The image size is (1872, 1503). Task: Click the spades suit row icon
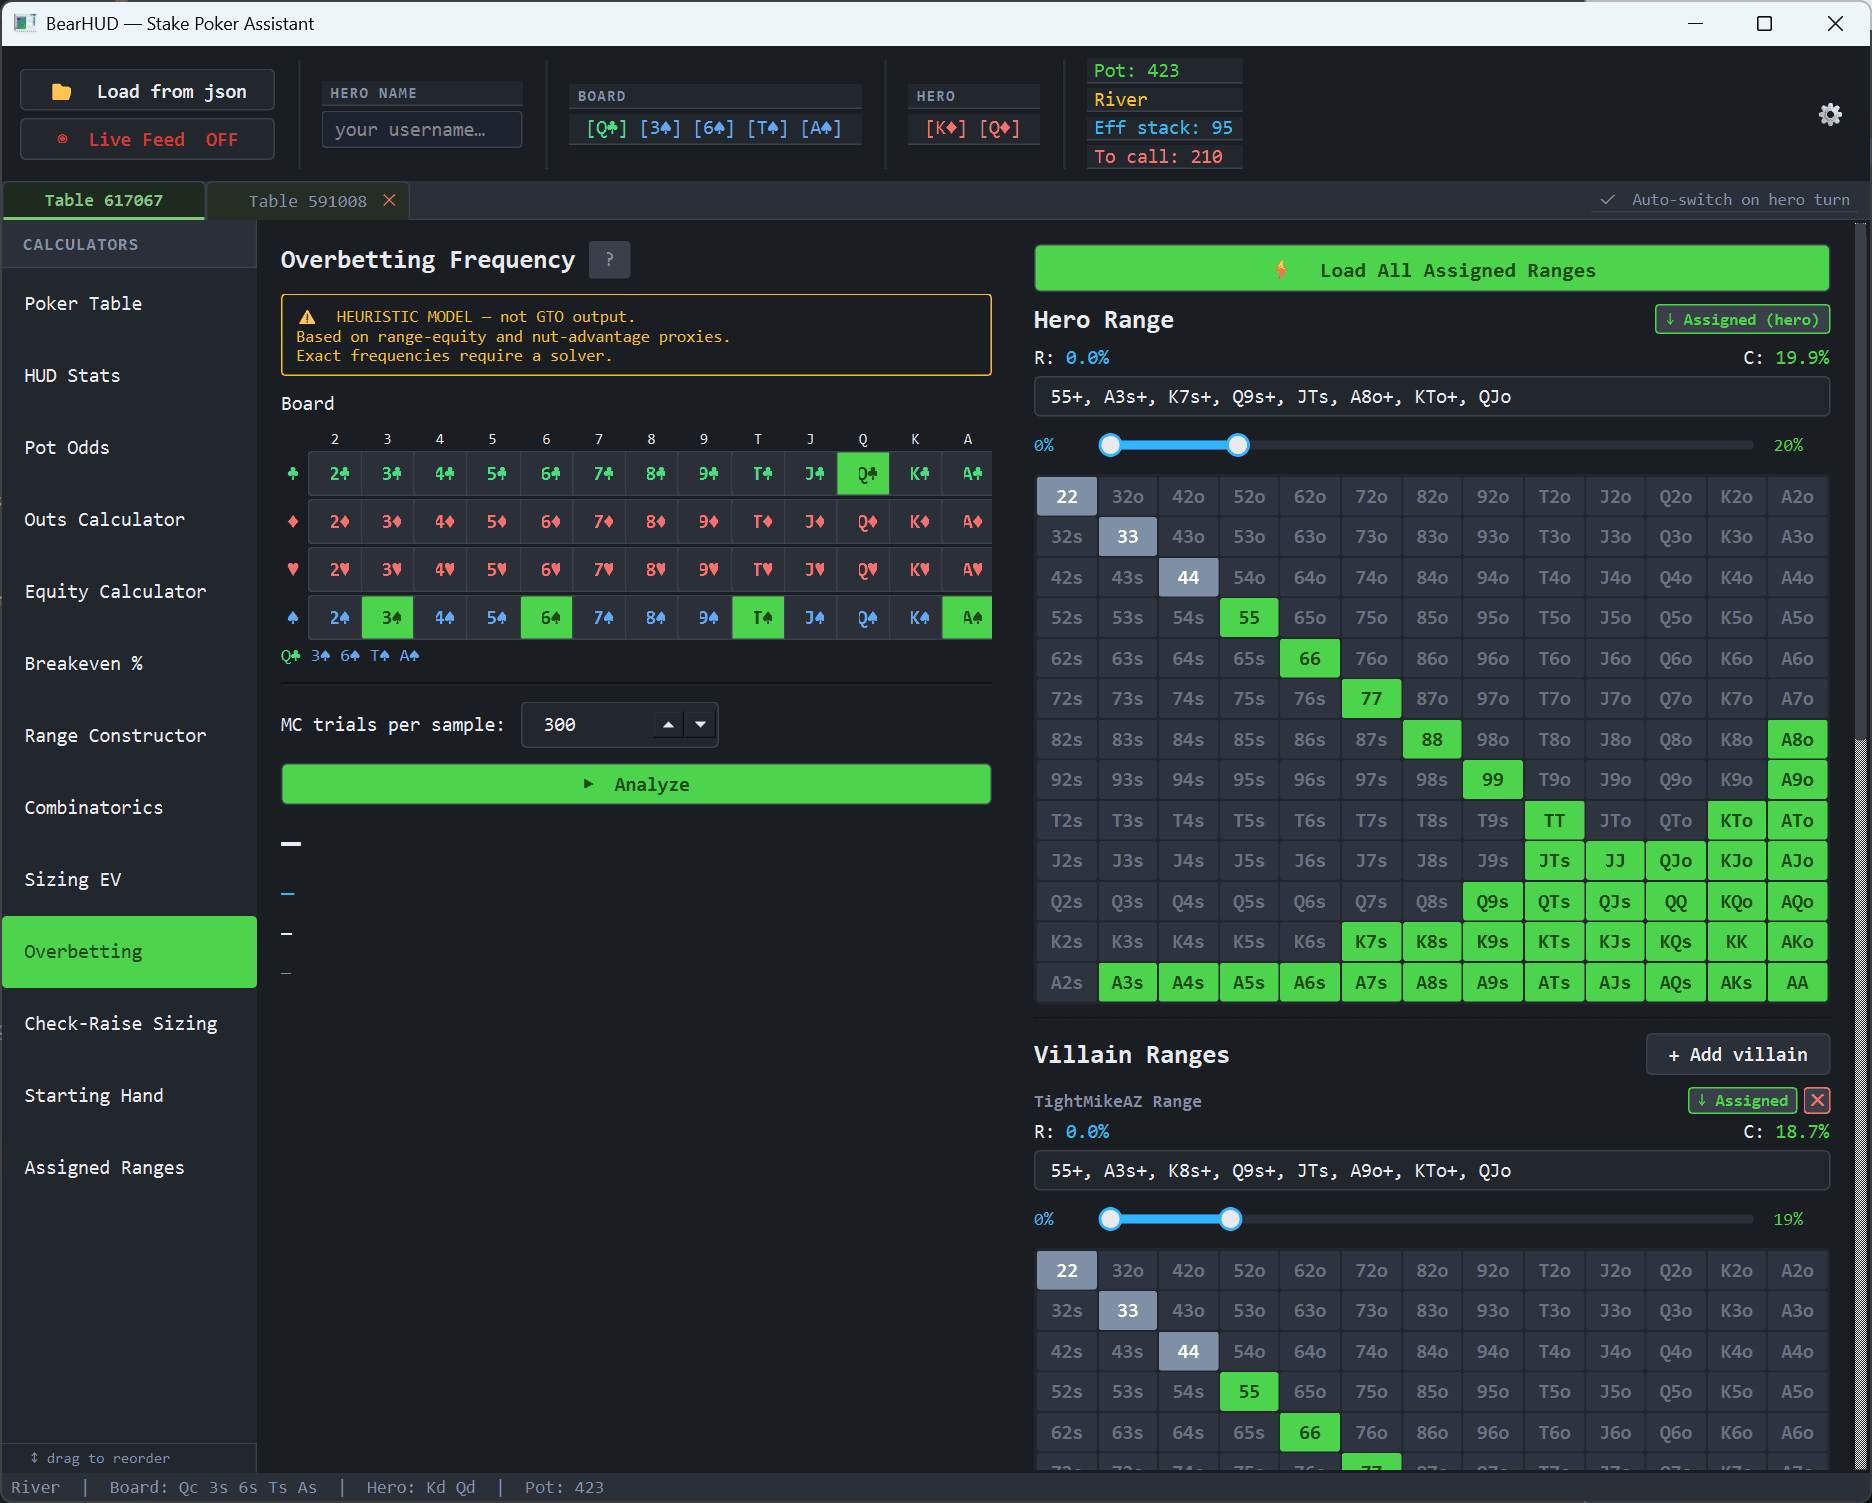pyautogui.click(x=293, y=617)
